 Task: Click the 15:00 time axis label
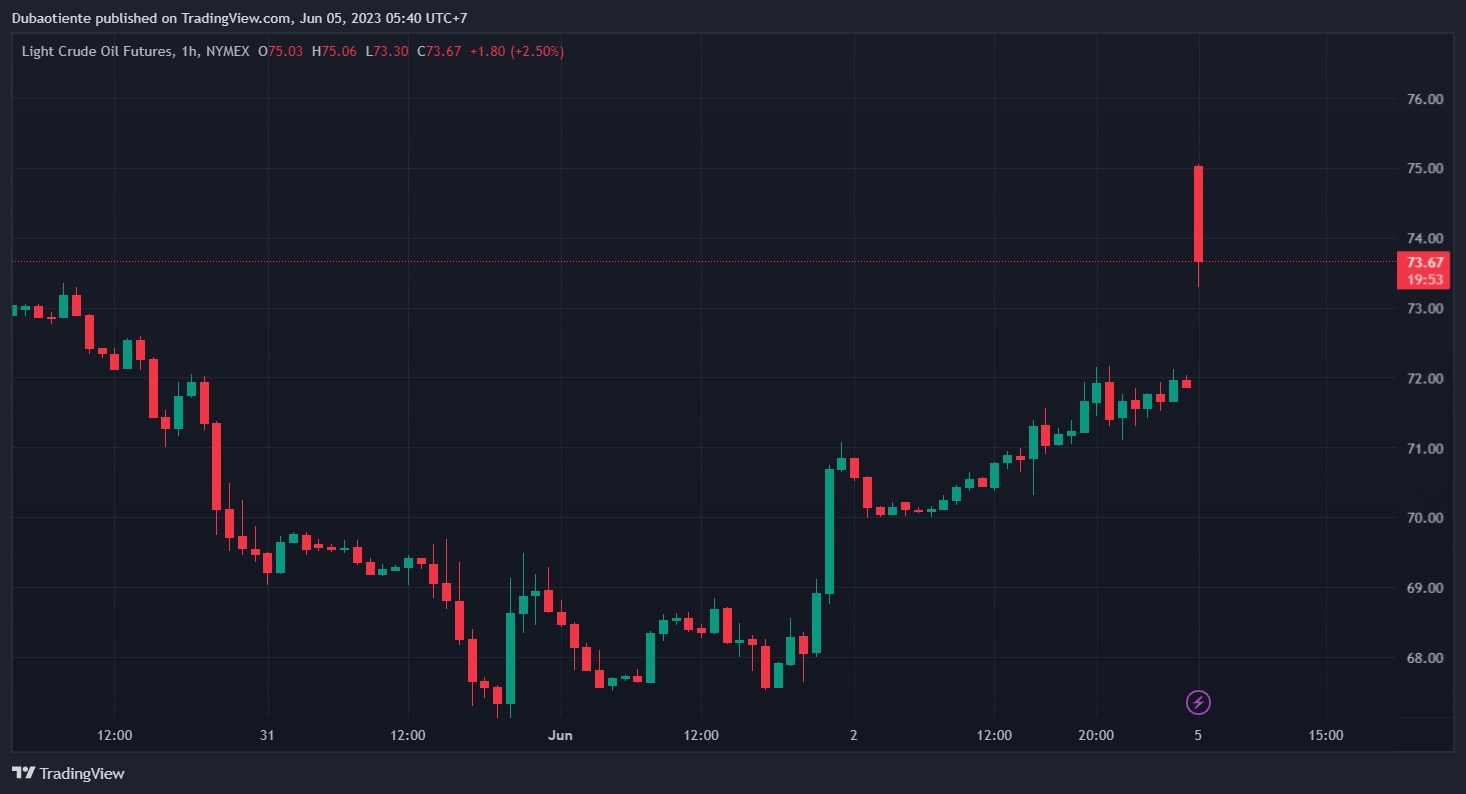pos(1325,735)
